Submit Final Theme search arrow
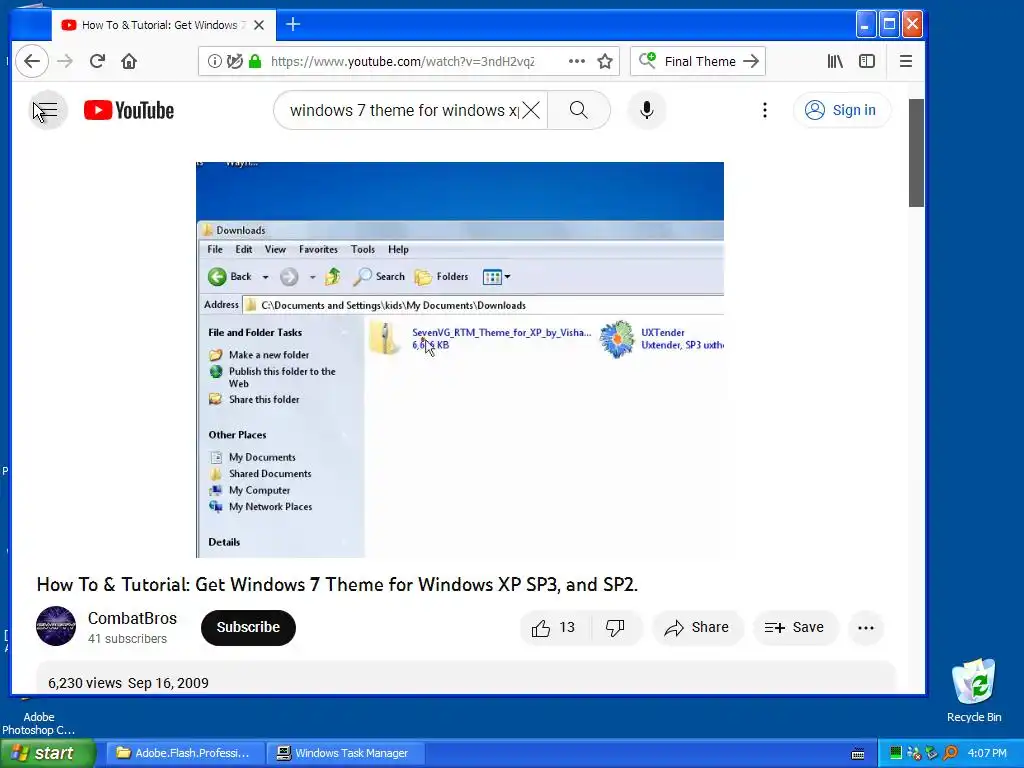The image size is (1024, 768). 752,61
